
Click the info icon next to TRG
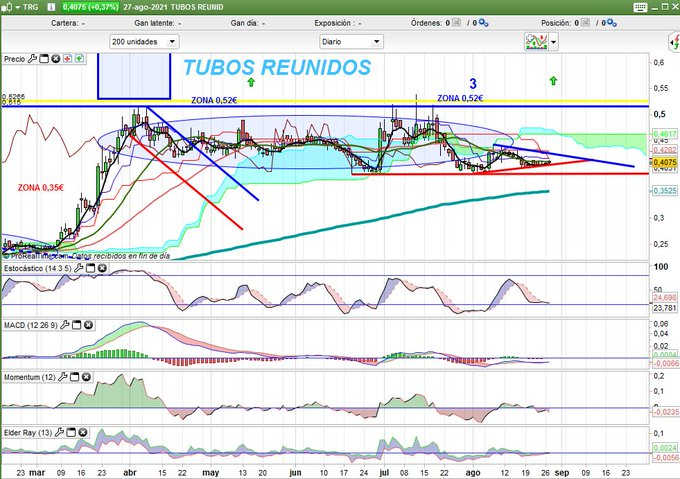[51, 7]
